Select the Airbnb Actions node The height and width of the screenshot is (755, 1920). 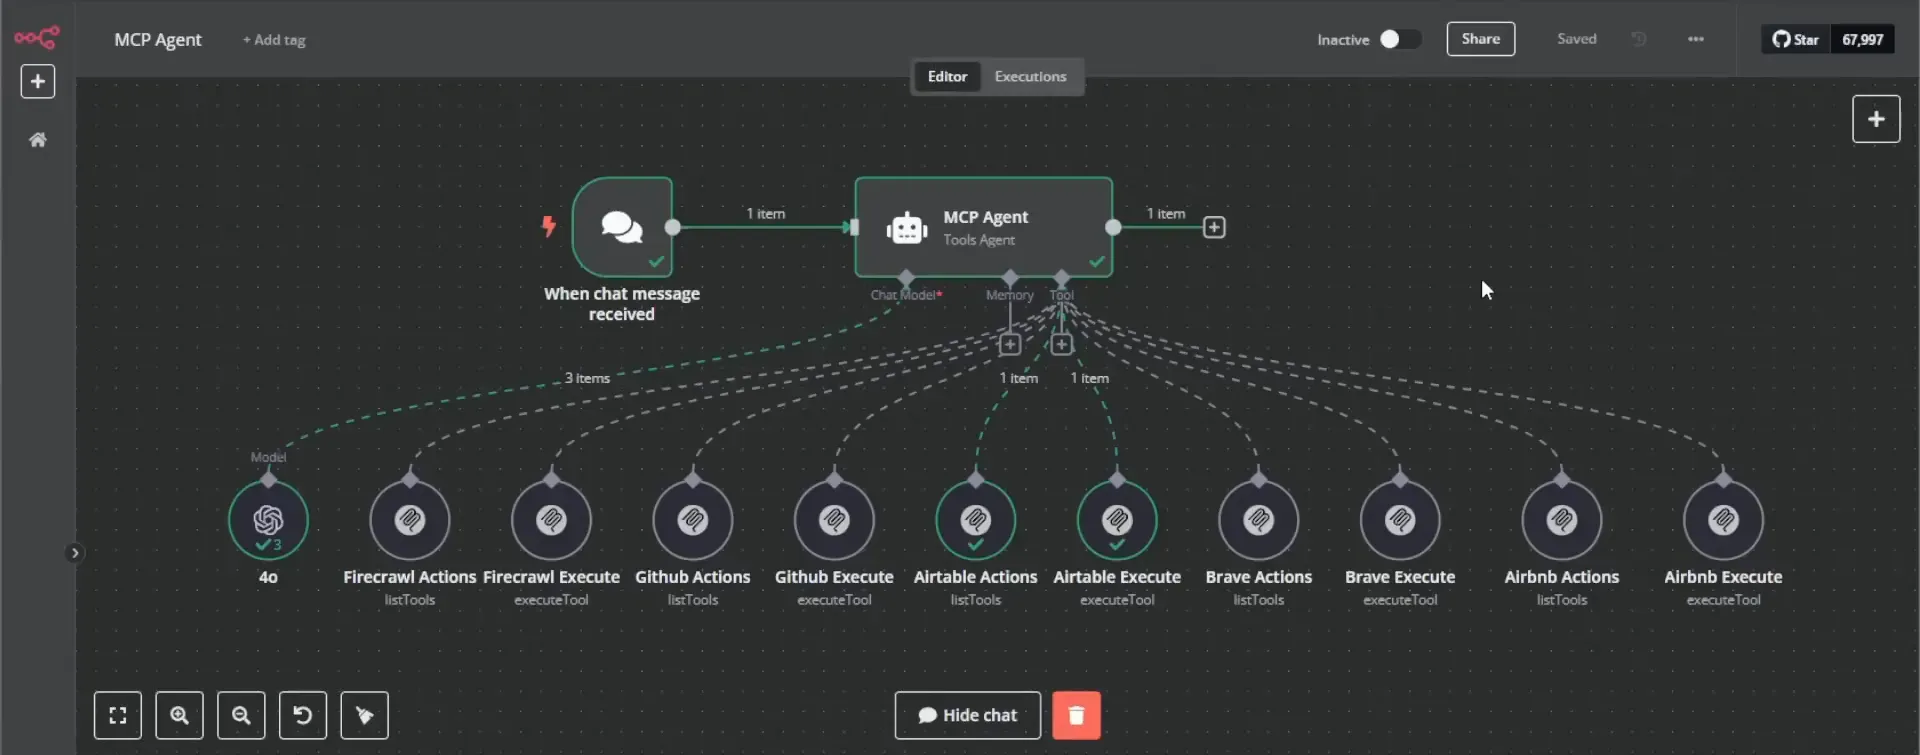pos(1562,520)
